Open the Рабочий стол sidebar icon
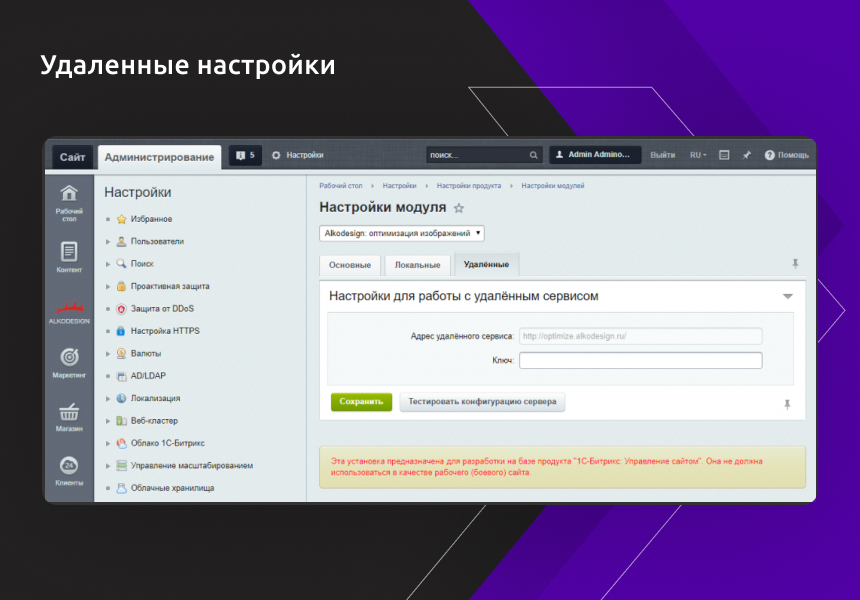This screenshot has width=860, height=600. click(69, 192)
